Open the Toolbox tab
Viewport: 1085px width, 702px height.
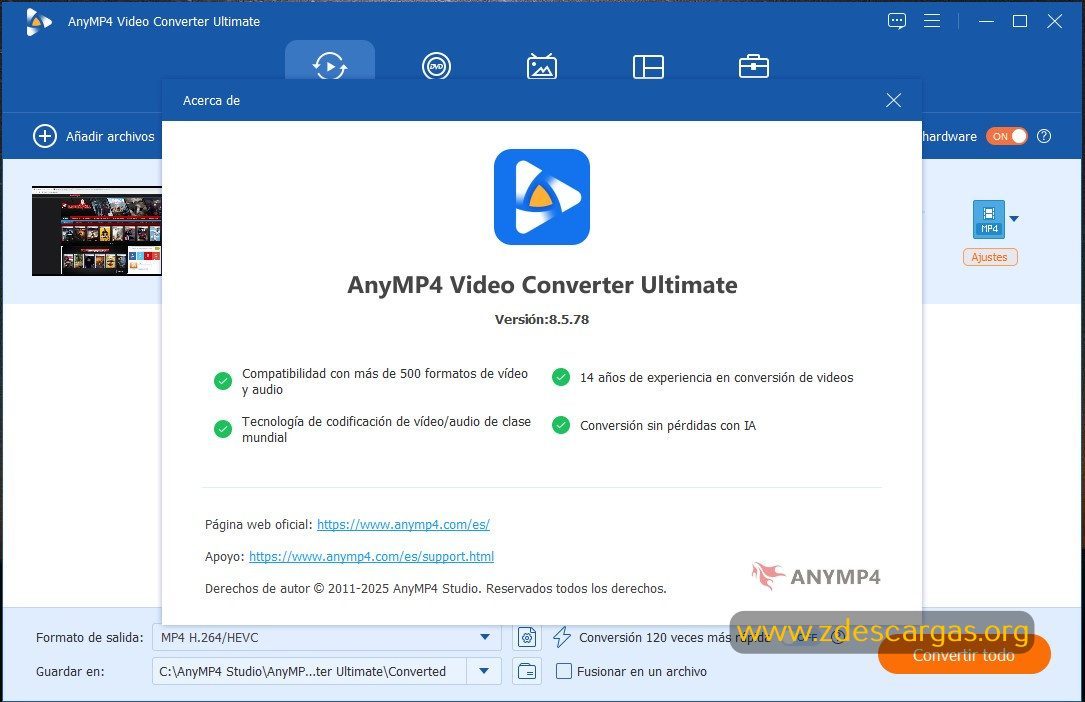point(754,66)
